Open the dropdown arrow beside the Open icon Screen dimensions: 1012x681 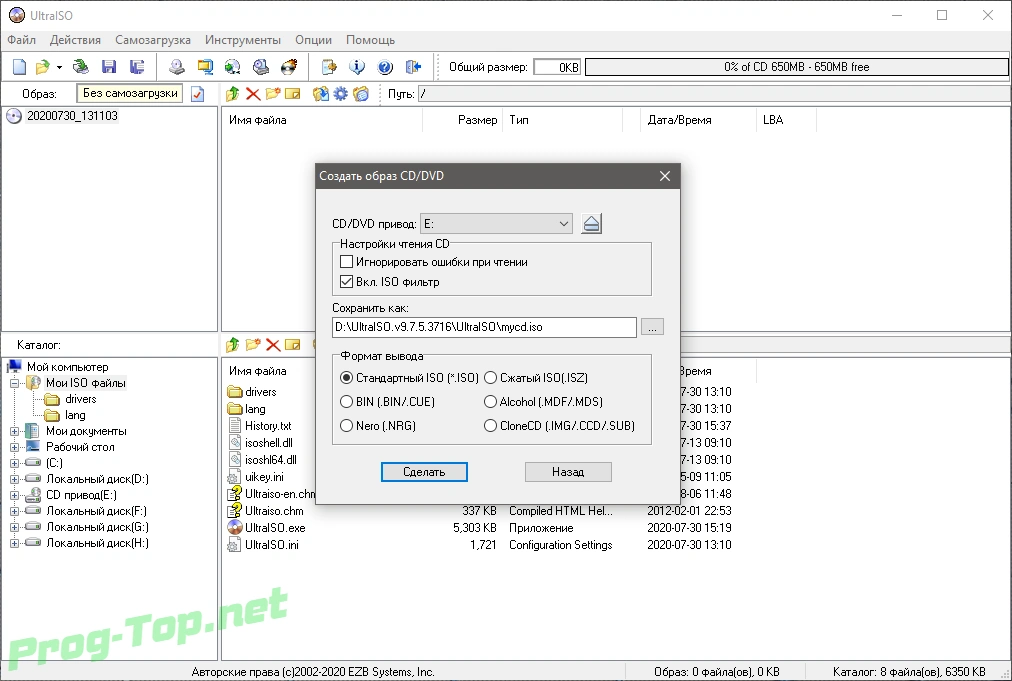point(59,67)
